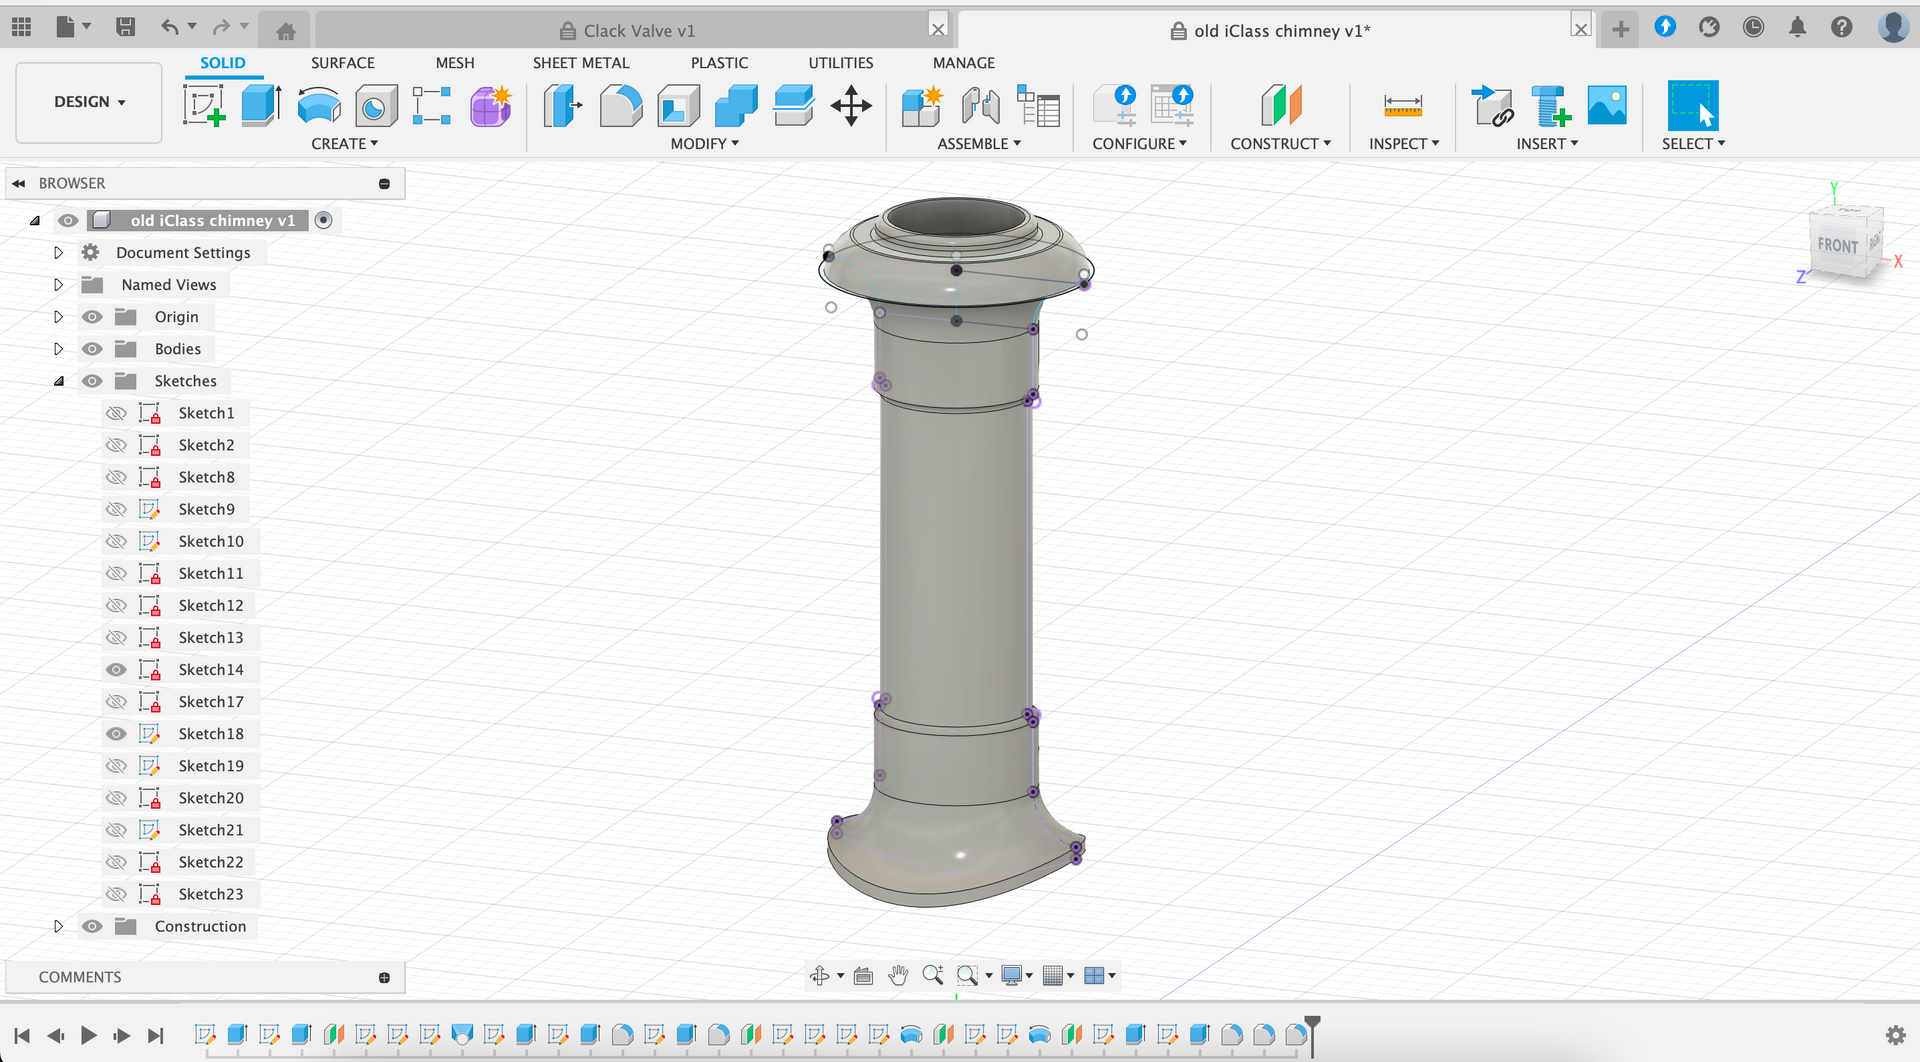Open a new design tab with plus button

click(x=1621, y=30)
